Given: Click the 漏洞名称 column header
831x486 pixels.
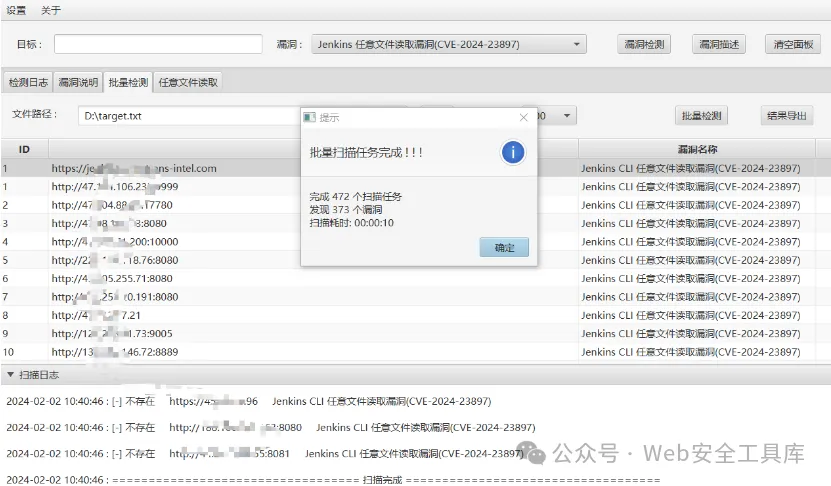Looking at the screenshot, I should [x=697, y=149].
